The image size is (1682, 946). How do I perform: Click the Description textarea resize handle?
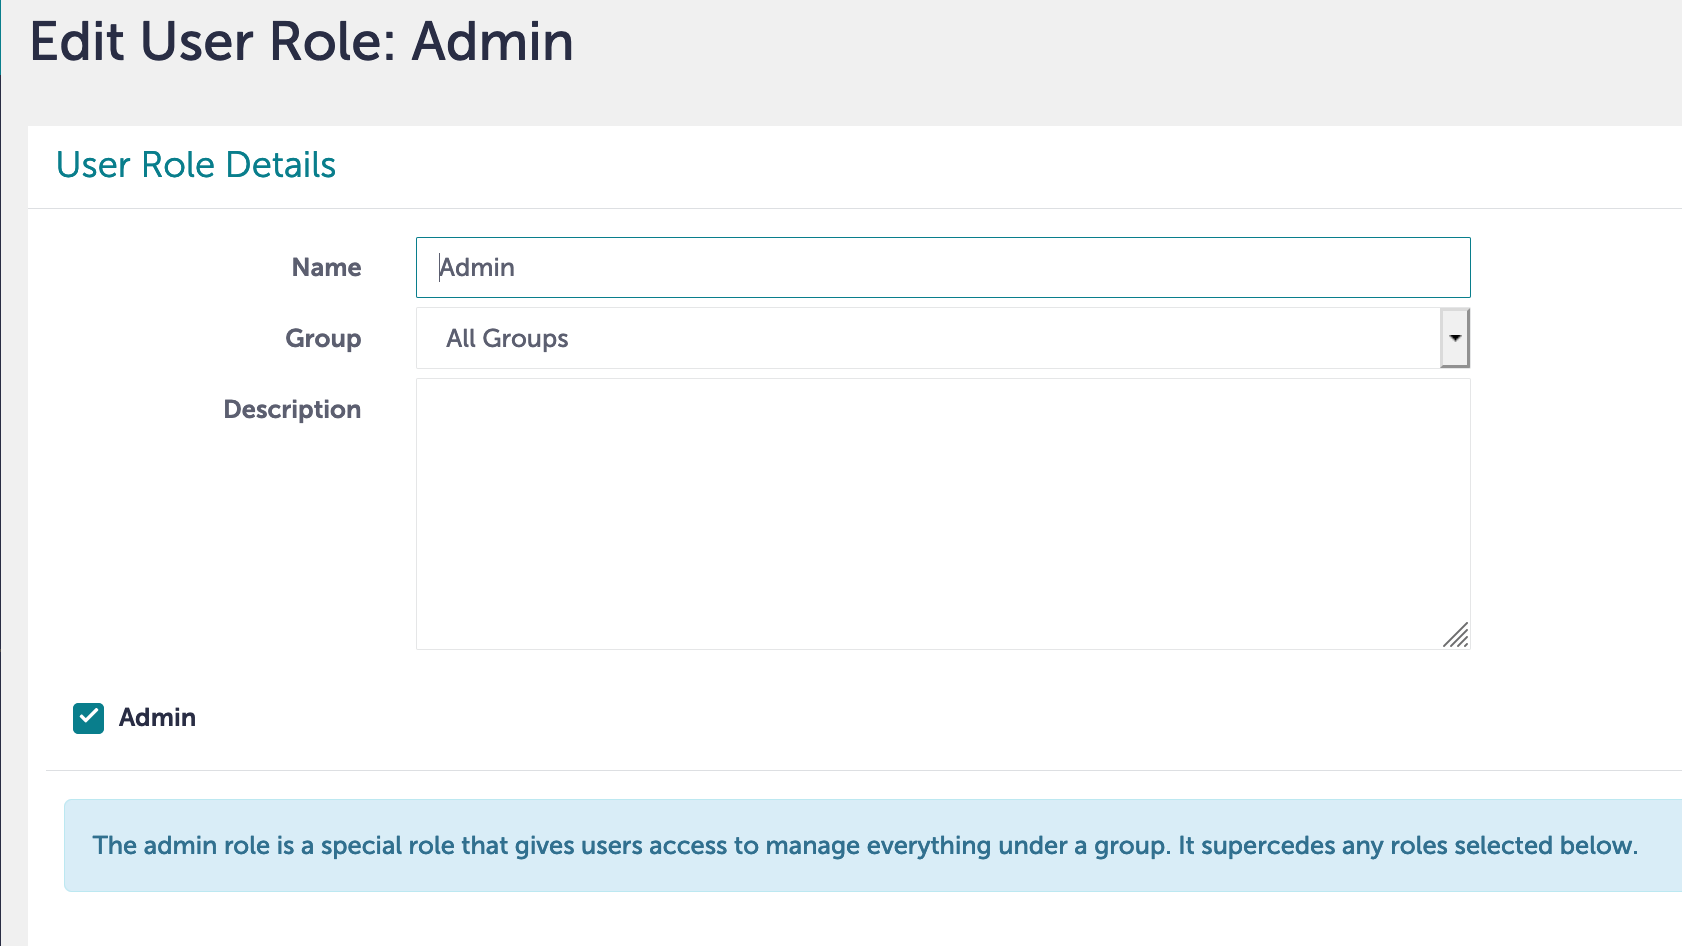point(1456,635)
